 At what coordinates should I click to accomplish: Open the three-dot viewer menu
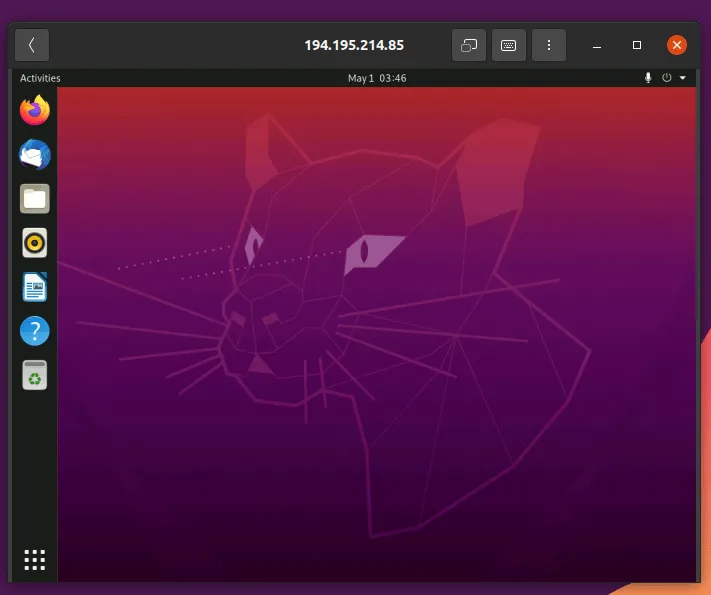click(549, 45)
